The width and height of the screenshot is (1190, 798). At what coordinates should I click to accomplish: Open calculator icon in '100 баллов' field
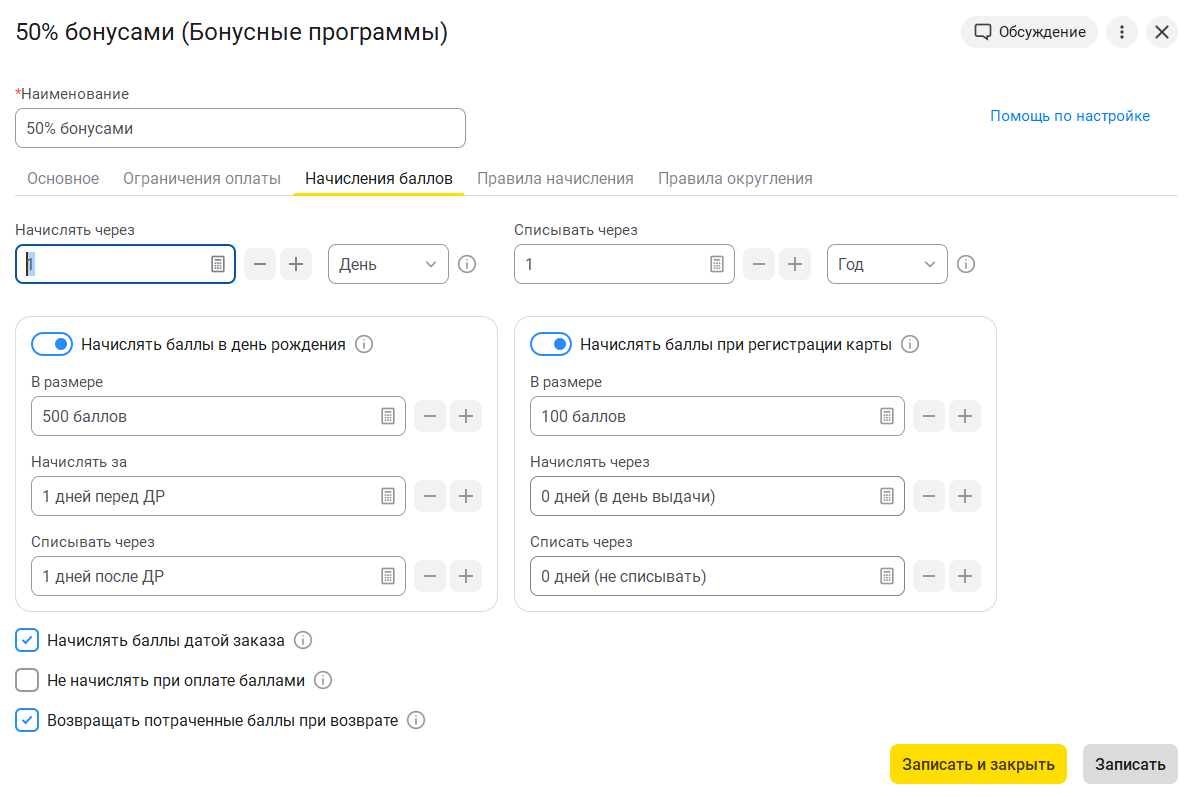pos(887,416)
